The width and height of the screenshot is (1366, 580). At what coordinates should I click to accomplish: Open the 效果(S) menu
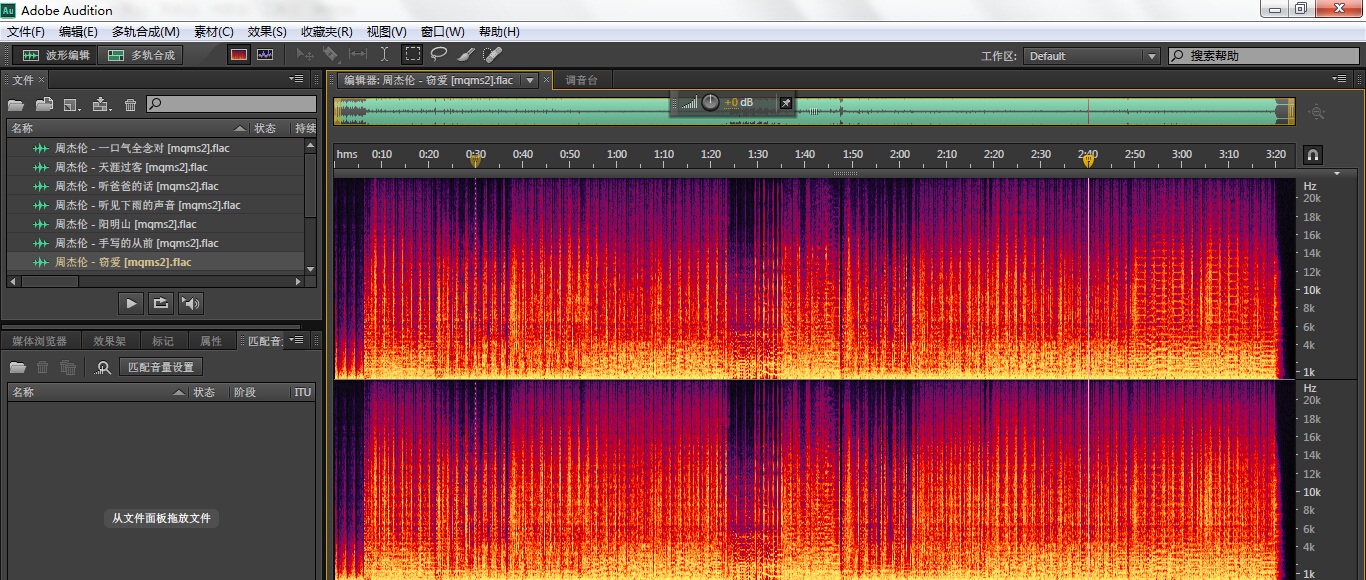click(x=267, y=32)
